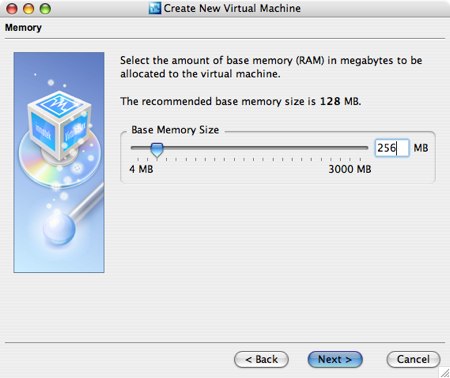Click the window resize grip in the corner
Screen dimensions: 450x378
[x=445, y=373]
